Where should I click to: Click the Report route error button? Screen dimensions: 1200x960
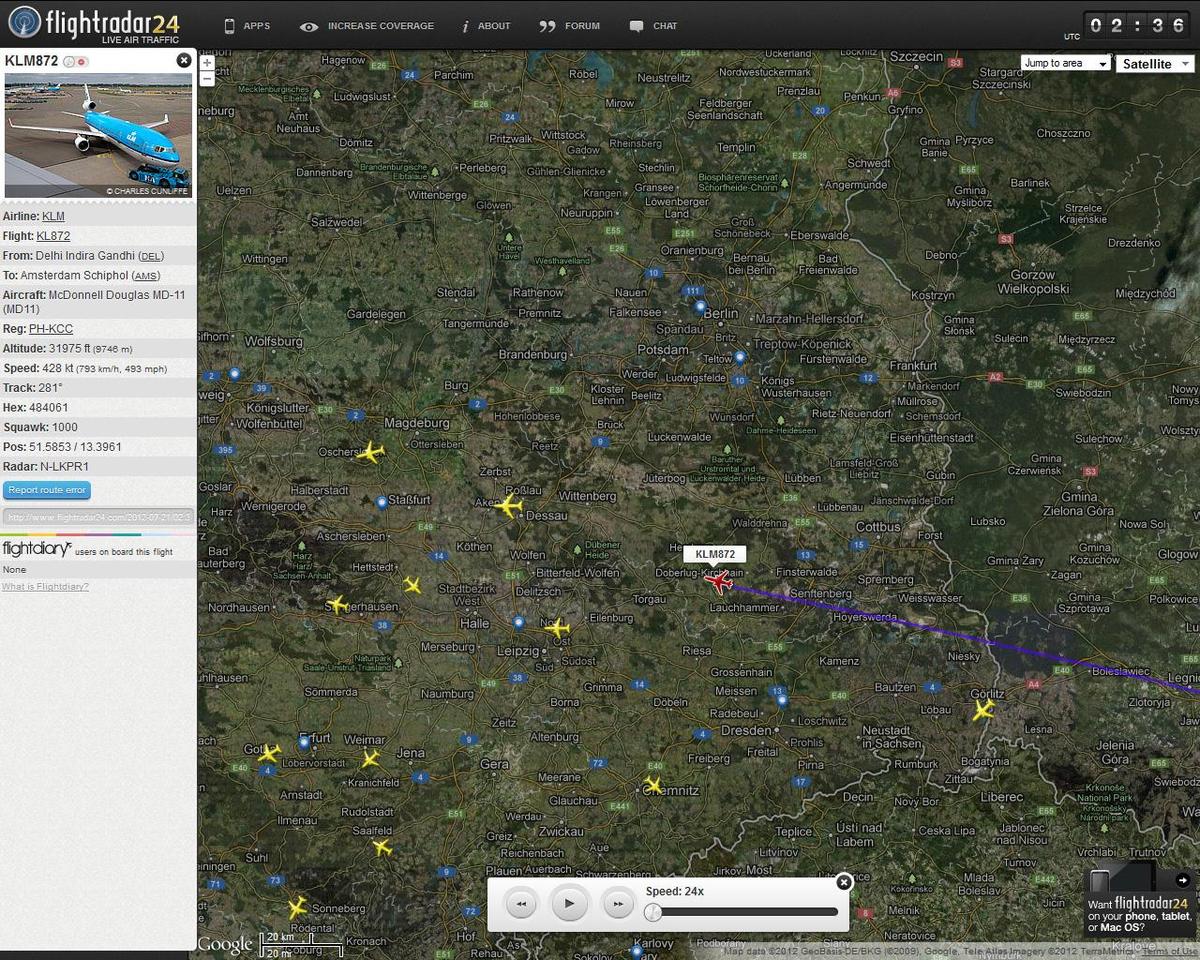pos(47,490)
